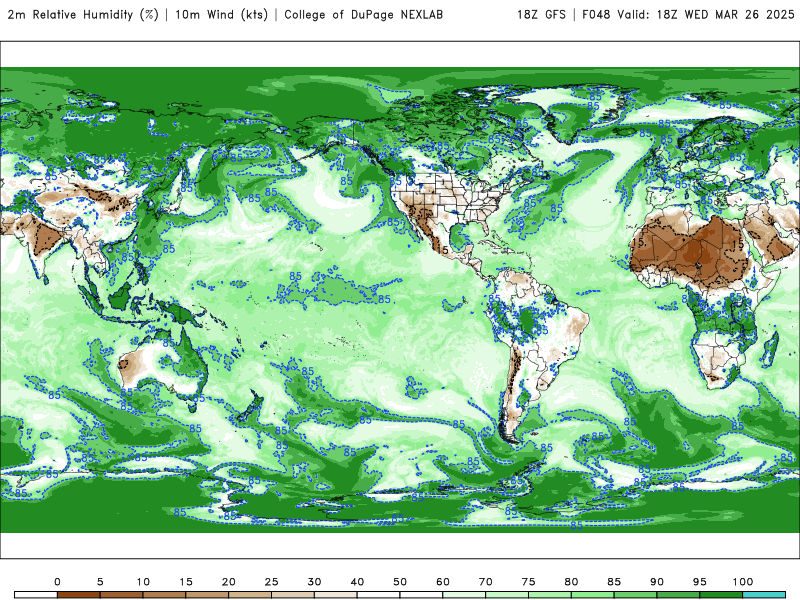Click the '10m Wind (kts)' header label
The image size is (800, 600).
click(221, 15)
